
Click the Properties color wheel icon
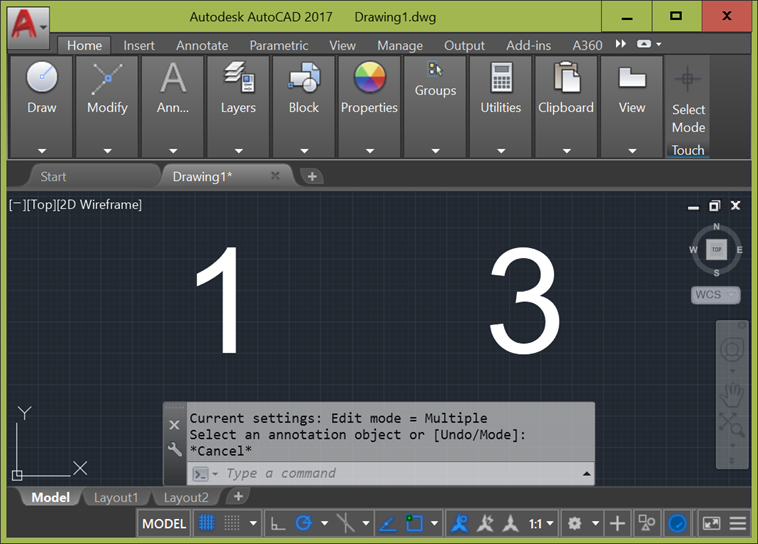[x=369, y=78]
